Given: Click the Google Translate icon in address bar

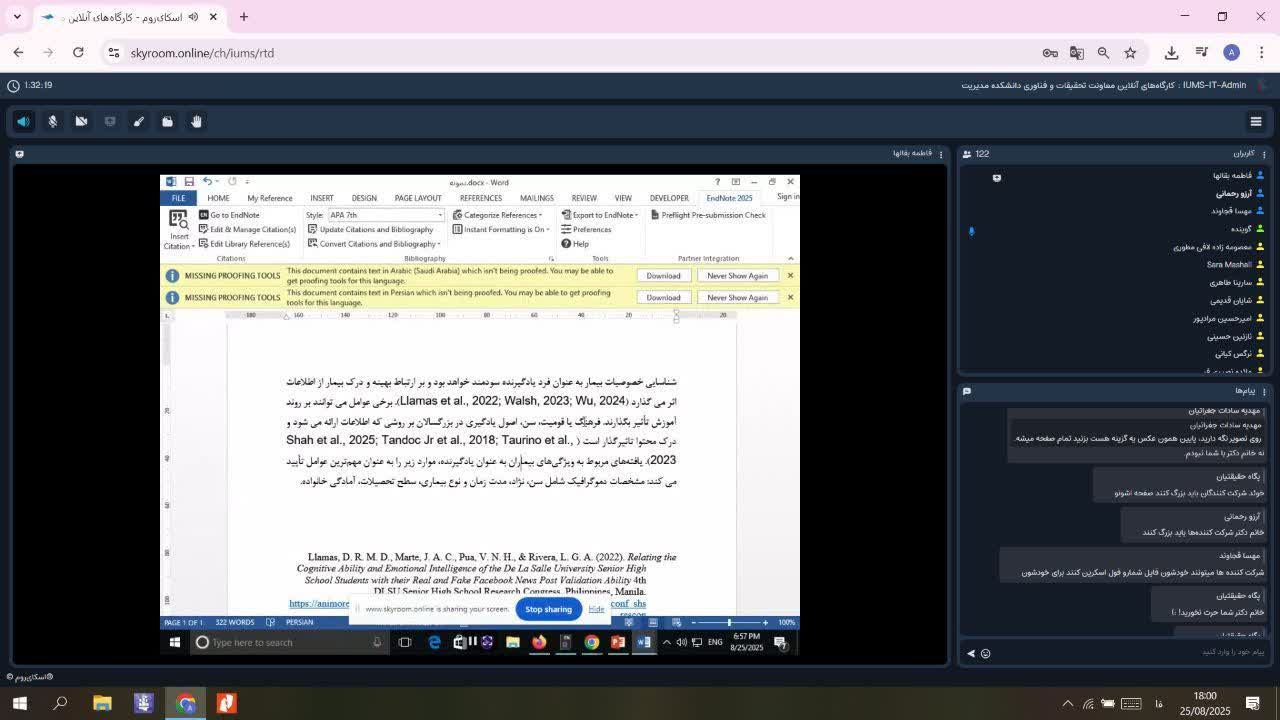Looking at the screenshot, I should tap(1077, 53).
